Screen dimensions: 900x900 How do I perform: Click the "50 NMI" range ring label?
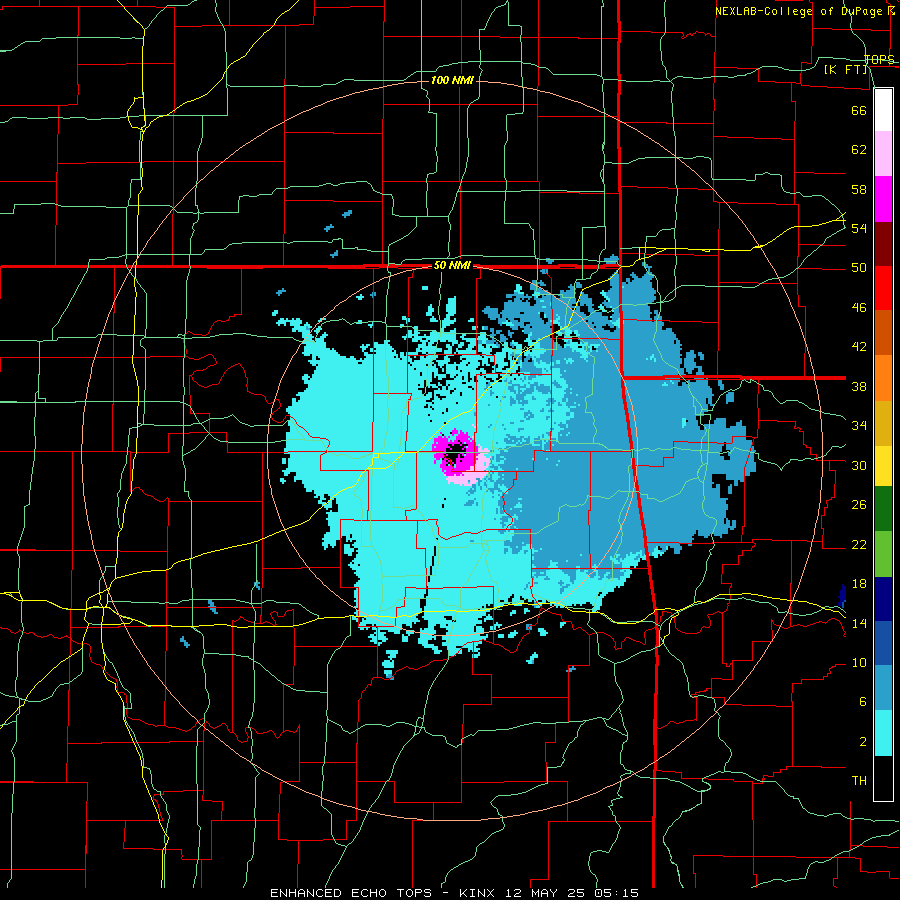pos(452,265)
